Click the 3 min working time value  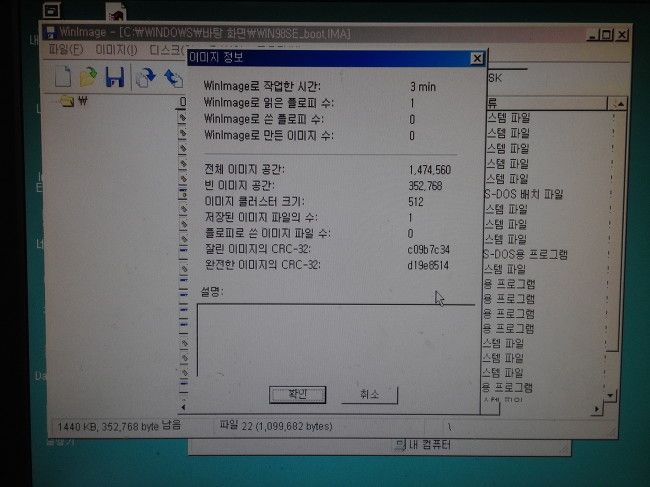tap(423, 87)
